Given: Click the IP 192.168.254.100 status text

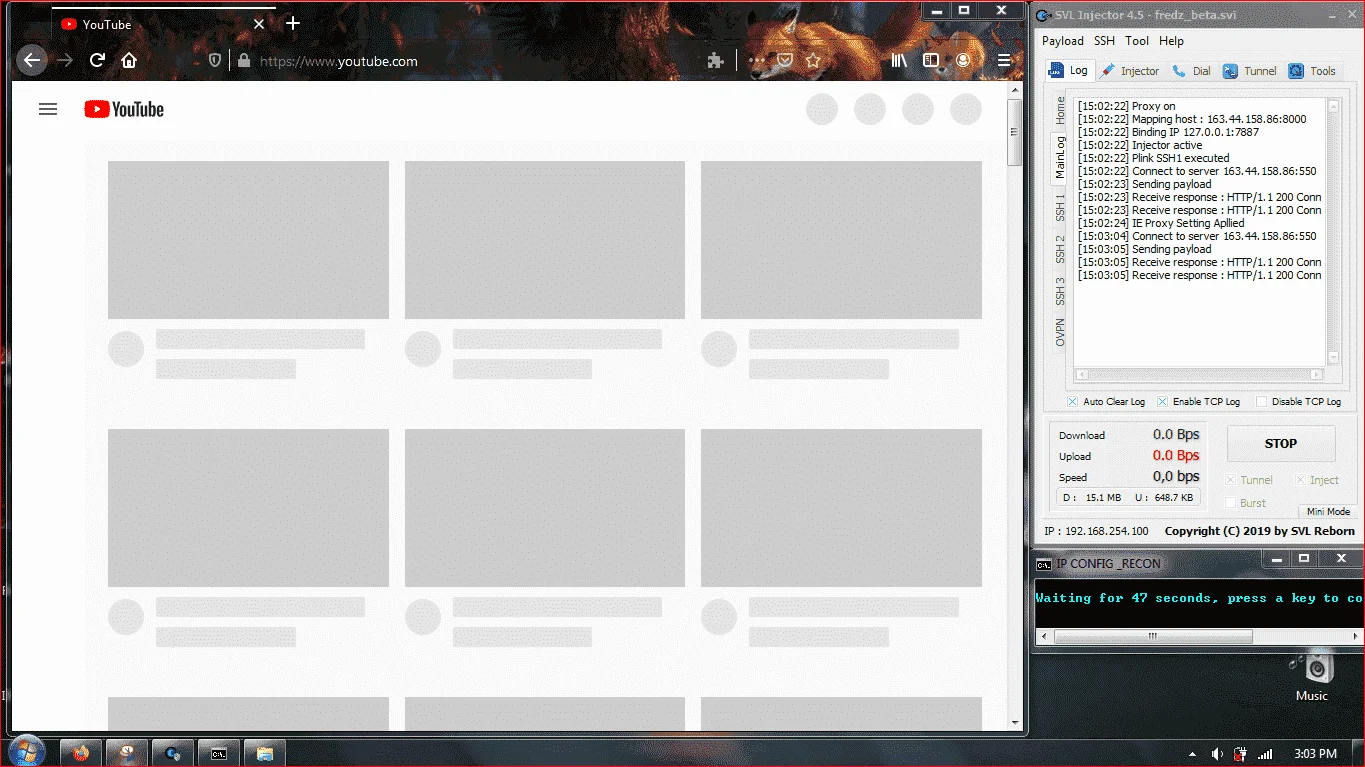Looking at the screenshot, I should click(x=1096, y=531).
